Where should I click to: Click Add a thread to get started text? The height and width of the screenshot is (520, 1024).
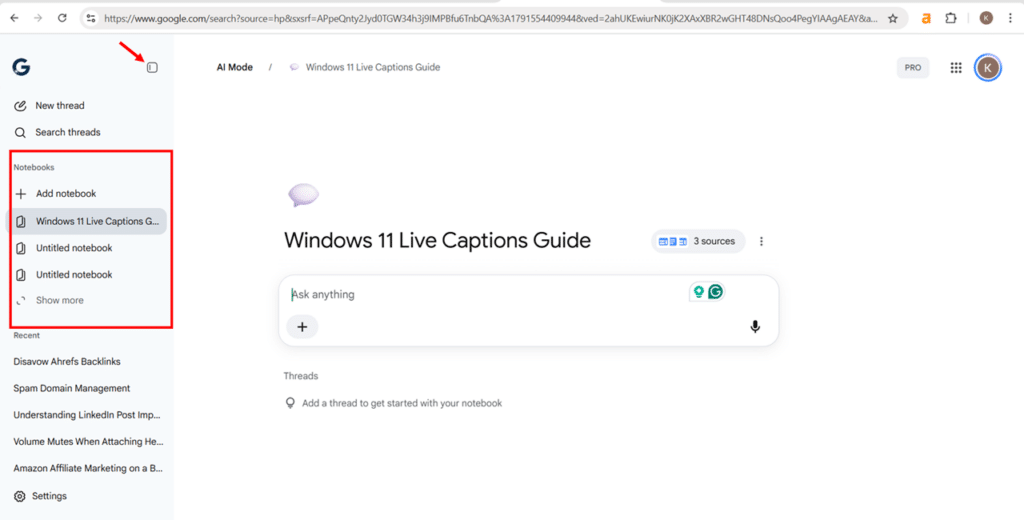tap(402, 403)
